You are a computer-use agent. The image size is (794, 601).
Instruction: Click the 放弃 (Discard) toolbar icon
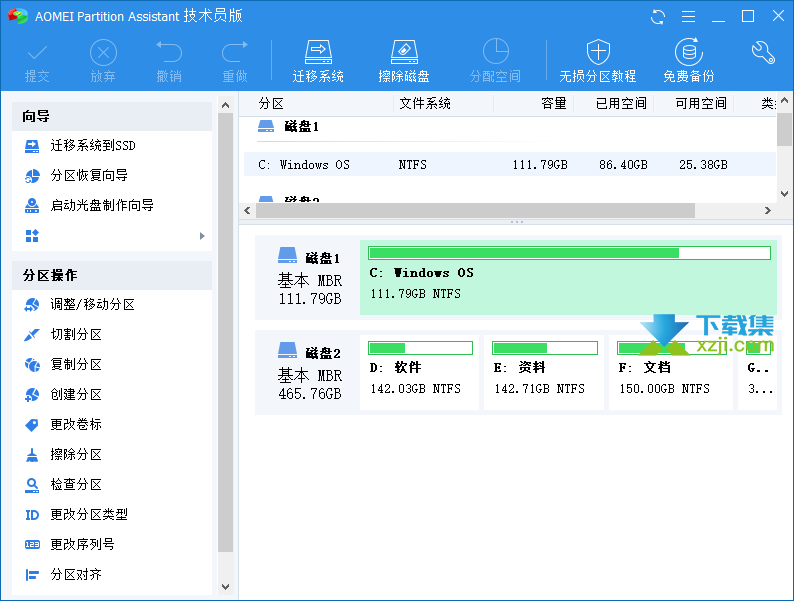103,52
